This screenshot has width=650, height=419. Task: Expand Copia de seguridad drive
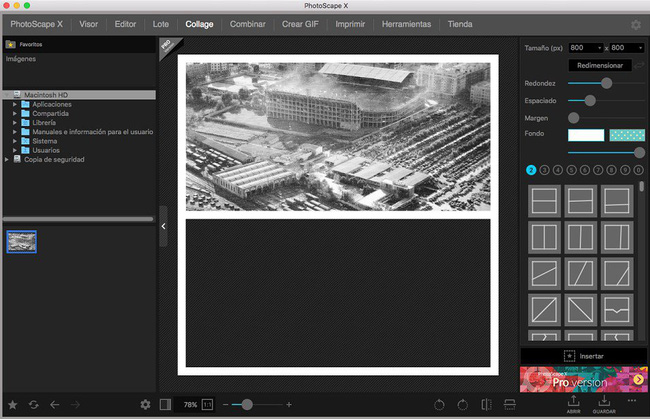tap(7, 160)
